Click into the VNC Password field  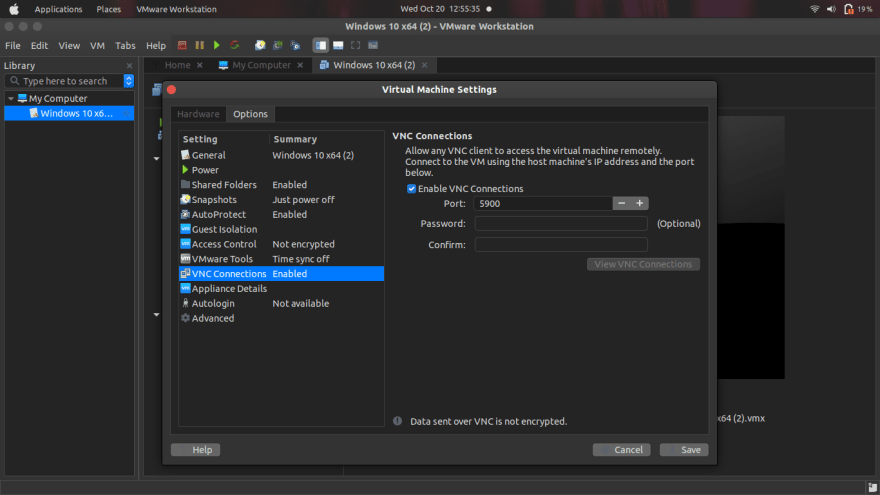pyautogui.click(x=561, y=223)
